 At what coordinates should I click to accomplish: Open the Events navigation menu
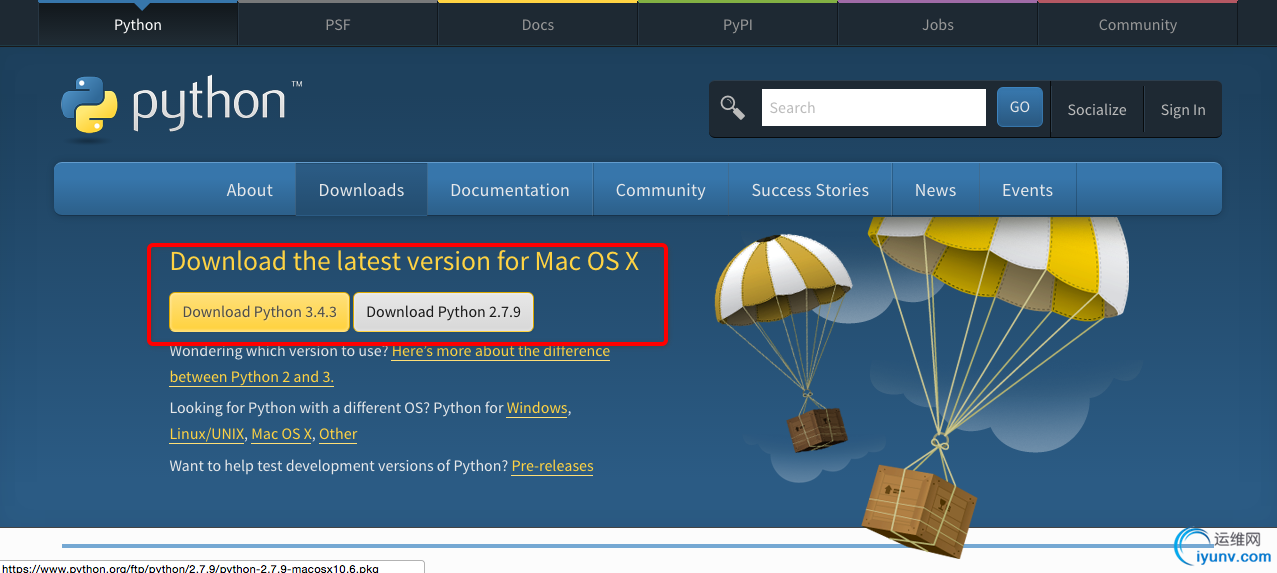click(1028, 190)
